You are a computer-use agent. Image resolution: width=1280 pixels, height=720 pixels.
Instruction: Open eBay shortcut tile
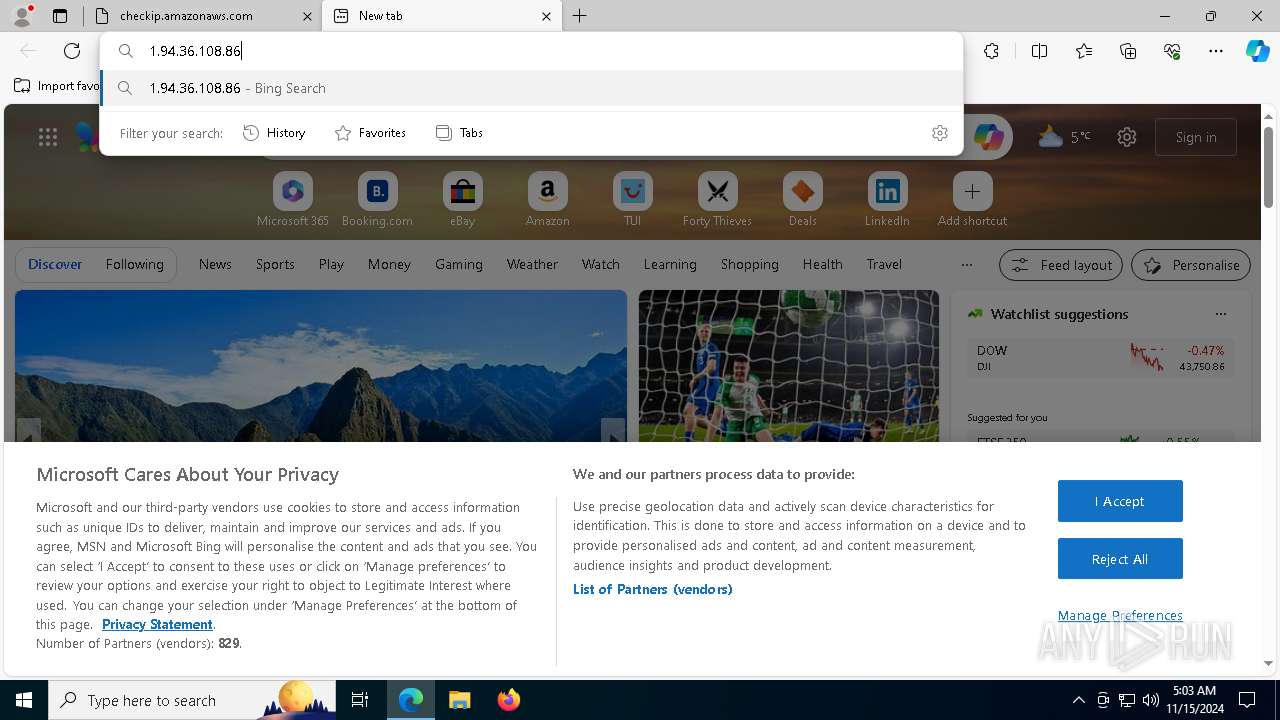(x=462, y=199)
